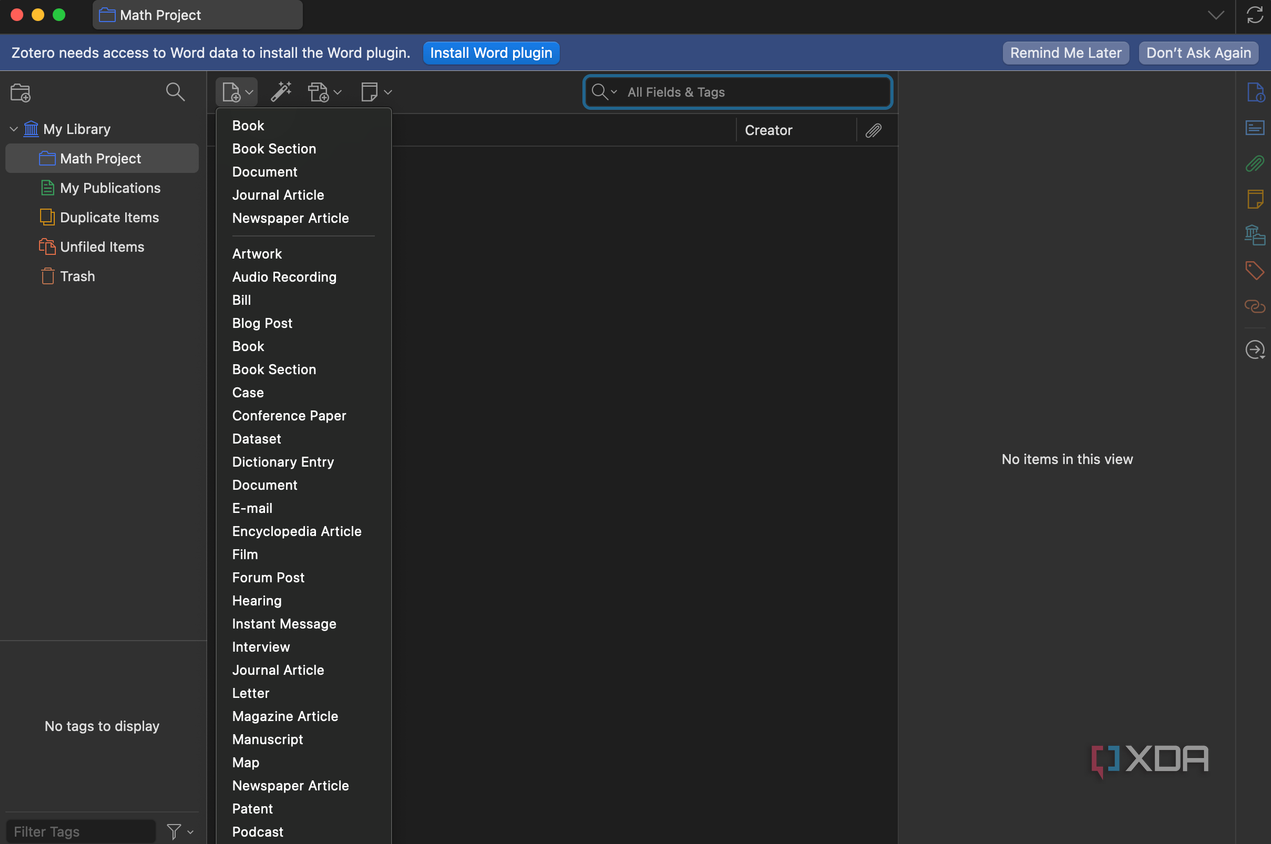Focus the Filter Tags input field
This screenshot has height=844, width=1271.
pos(81,831)
